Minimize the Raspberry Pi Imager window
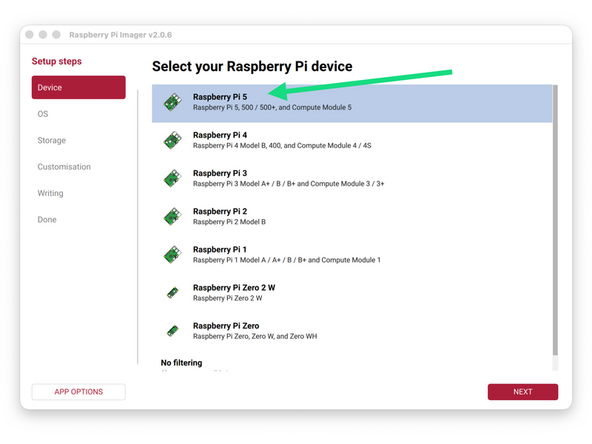Viewport: 592px width, 444px height. coord(43,35)
